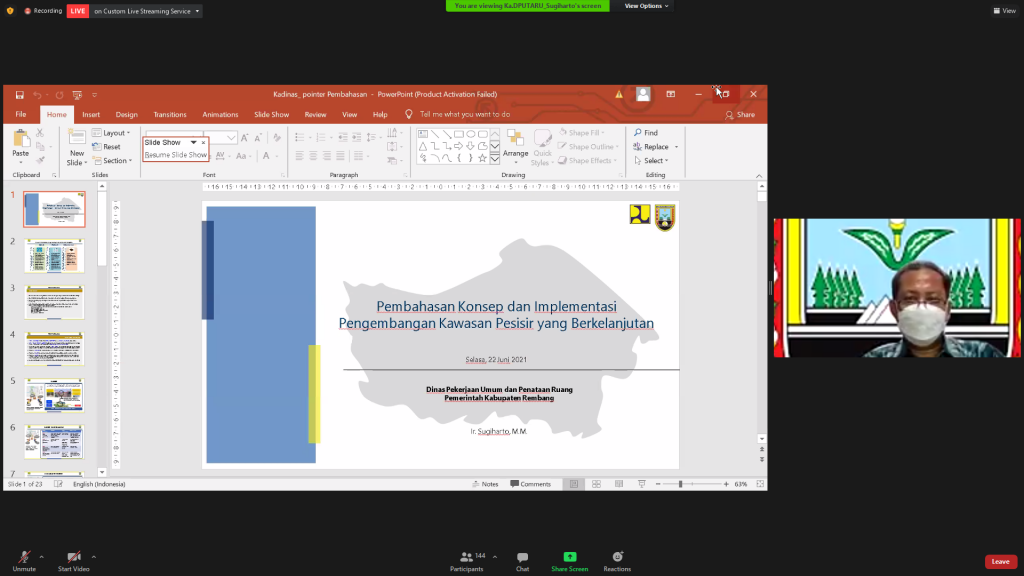Viewport: 1024px width, 576px height.
Task: Click Resume Slide Show
Action: [175, 155]
